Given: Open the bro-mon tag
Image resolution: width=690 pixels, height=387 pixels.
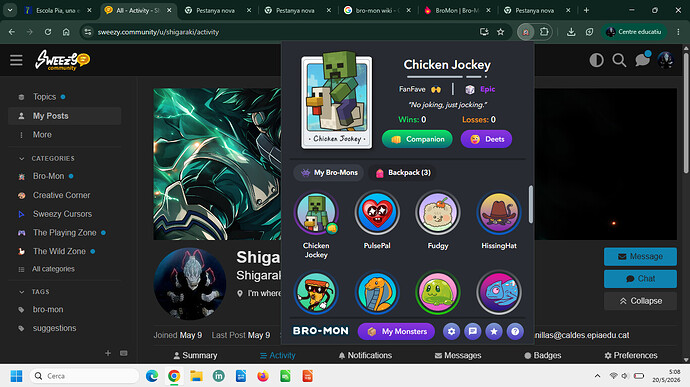Looking at the screenshot, I should pyautogui.click(x=48, y=310).
